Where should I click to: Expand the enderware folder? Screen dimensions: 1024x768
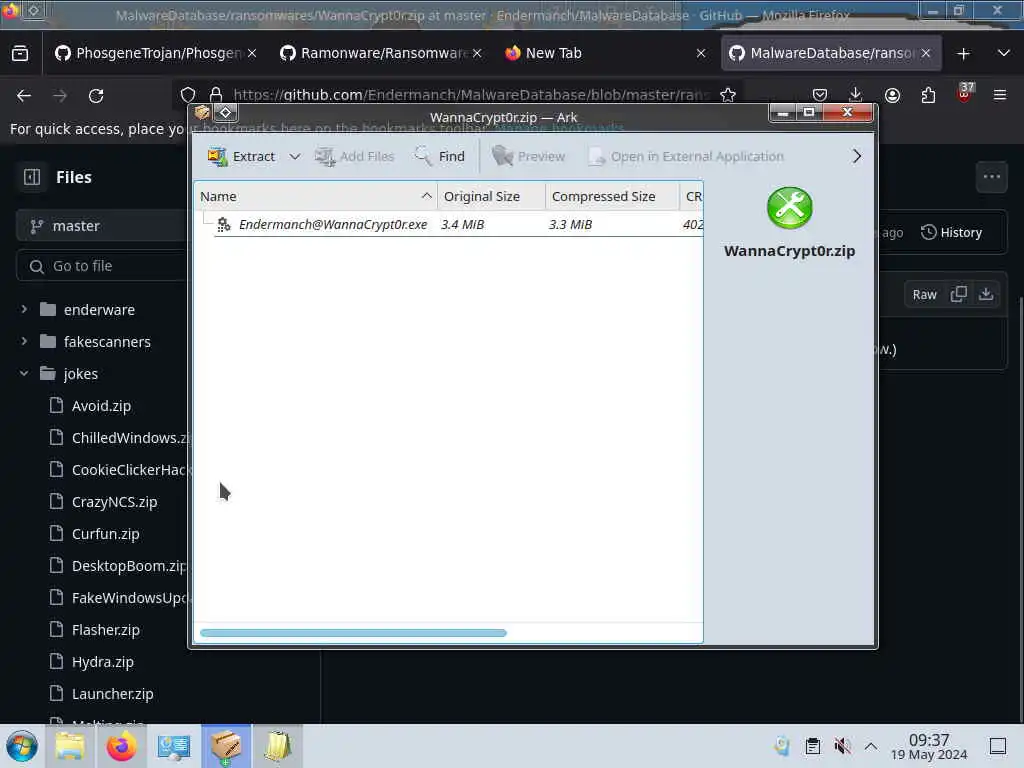click(x=24, y=309)
